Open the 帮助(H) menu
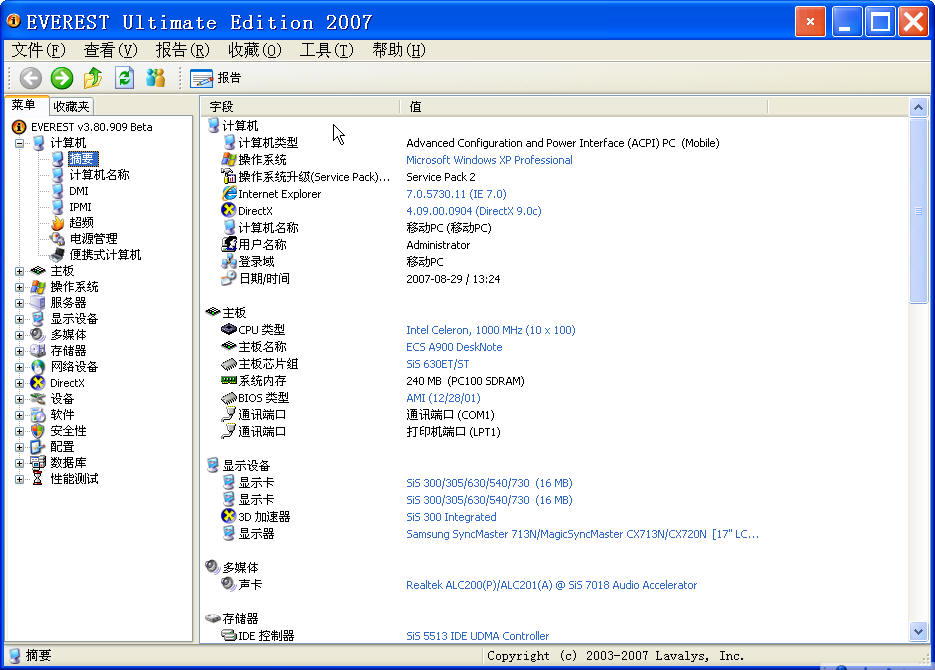 399,50
